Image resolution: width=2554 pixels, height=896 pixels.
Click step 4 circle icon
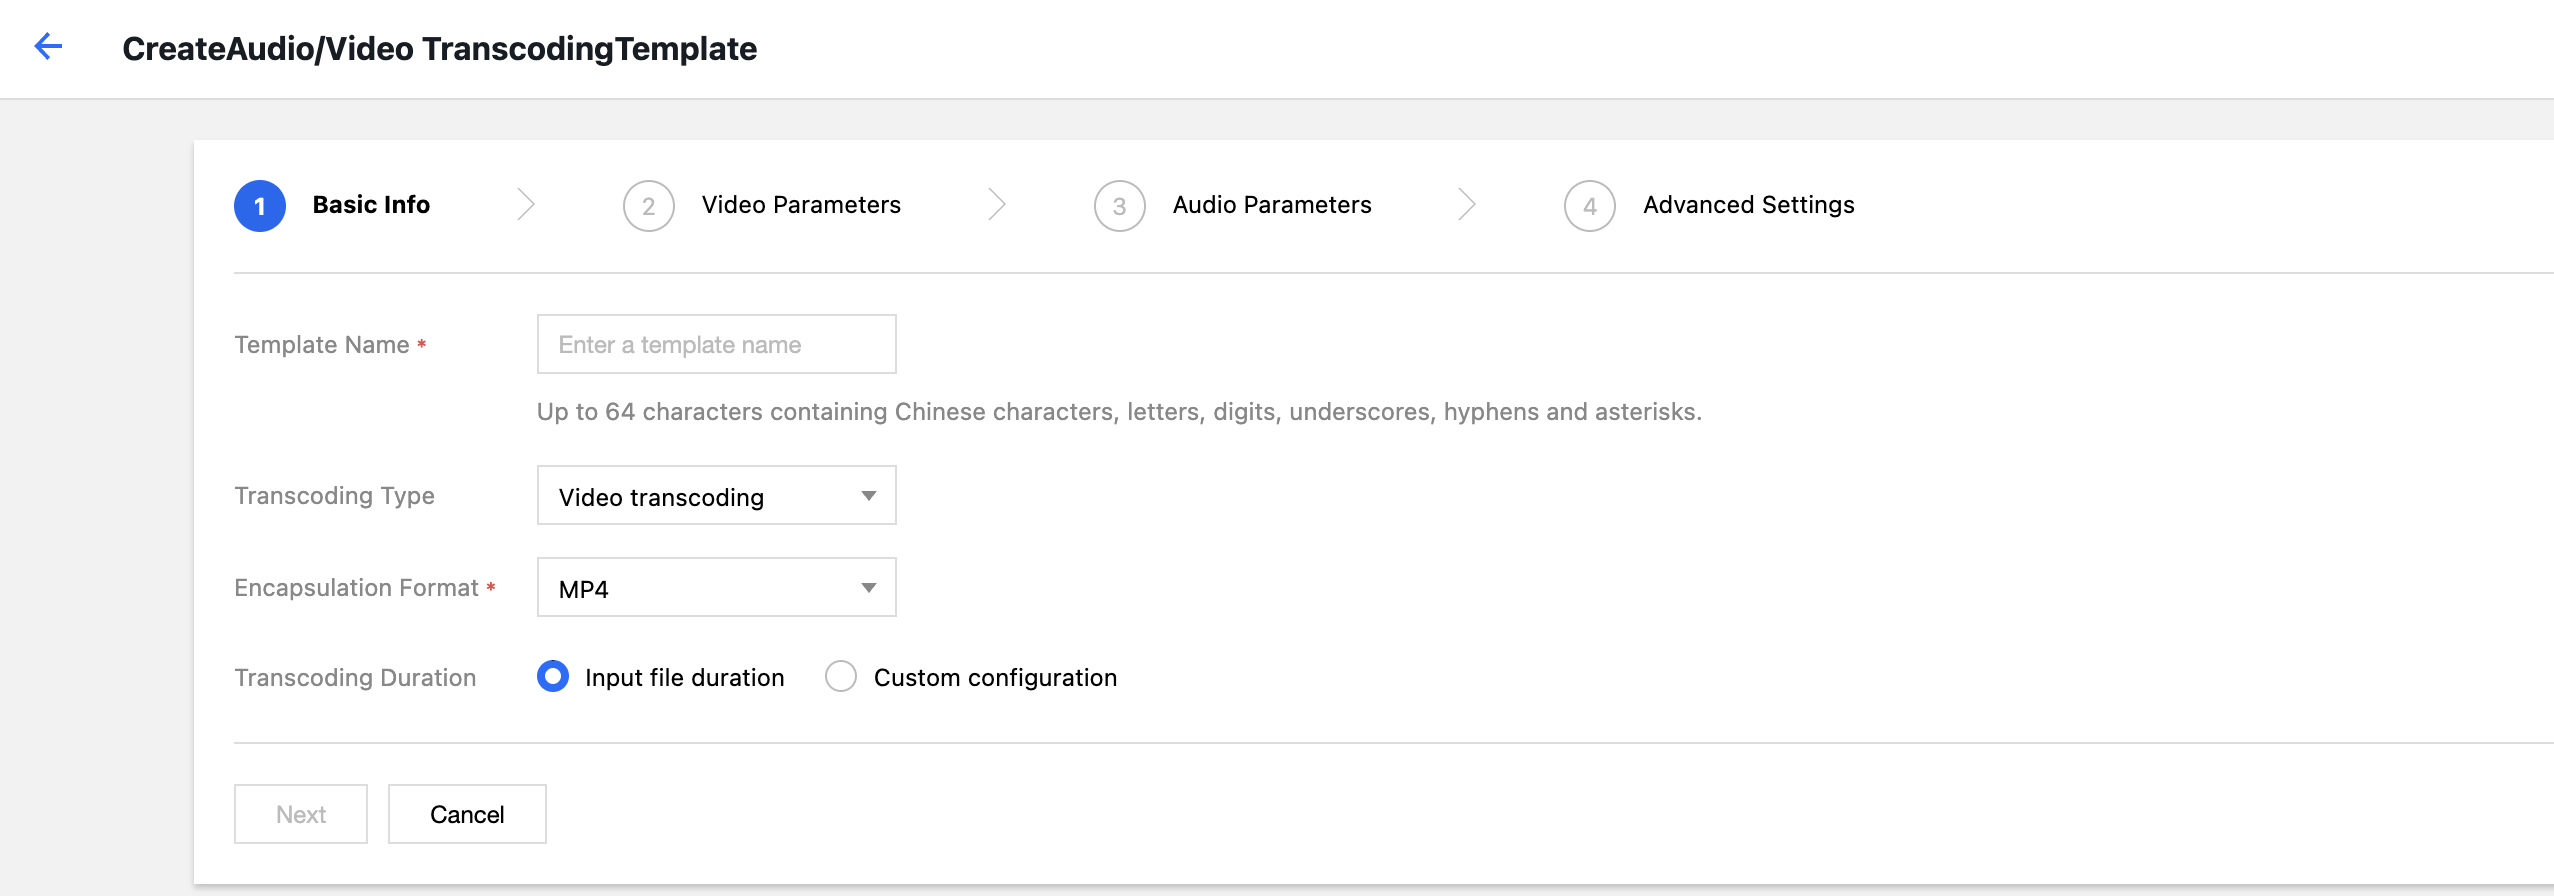click(x=1589, y=206)
